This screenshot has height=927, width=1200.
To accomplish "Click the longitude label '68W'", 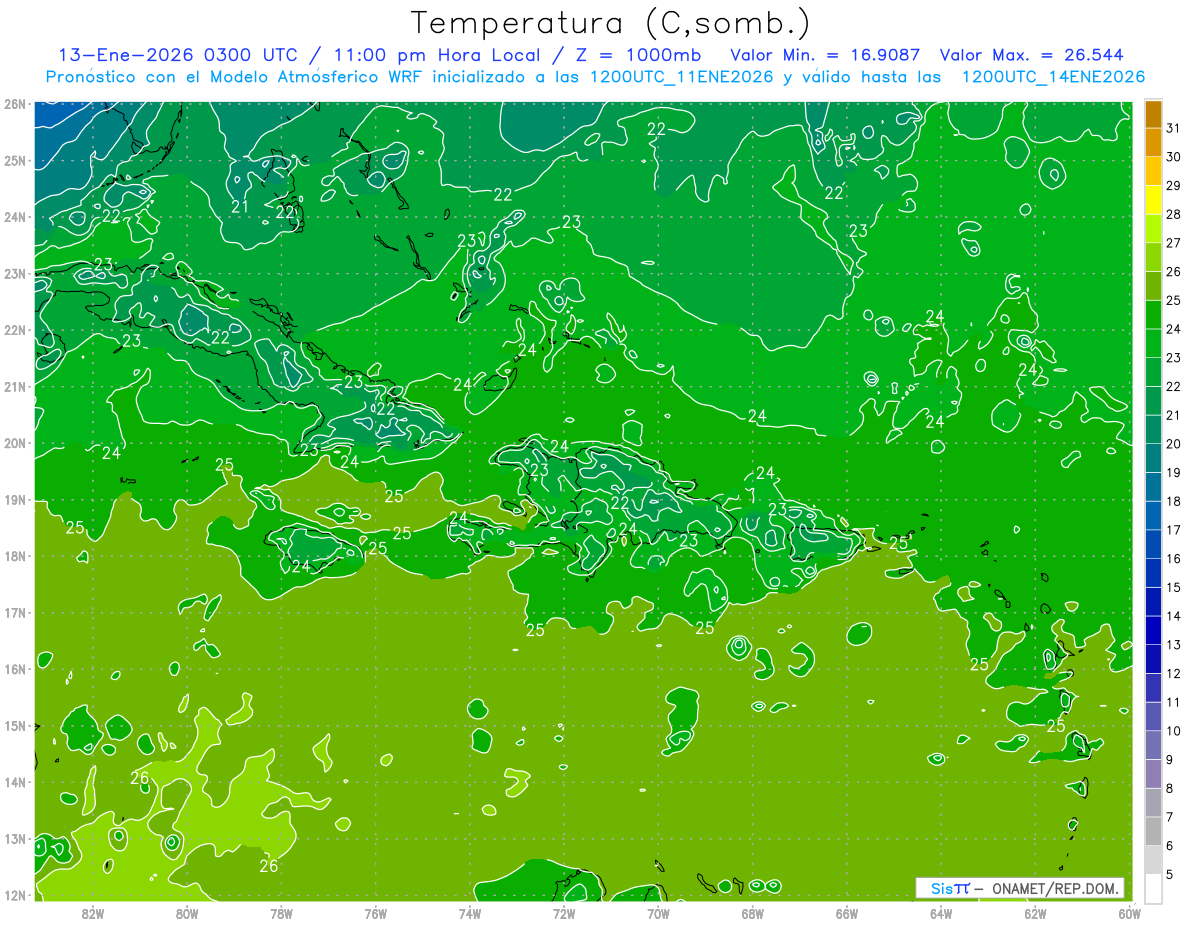I will tap(753, 913).
